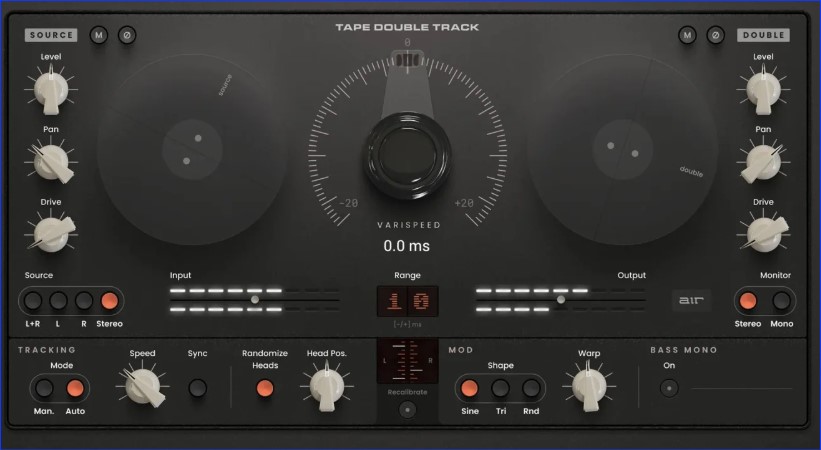The image size is (821, 450).
Task: Click the Mod Warp knob
Action: (589, 388)
